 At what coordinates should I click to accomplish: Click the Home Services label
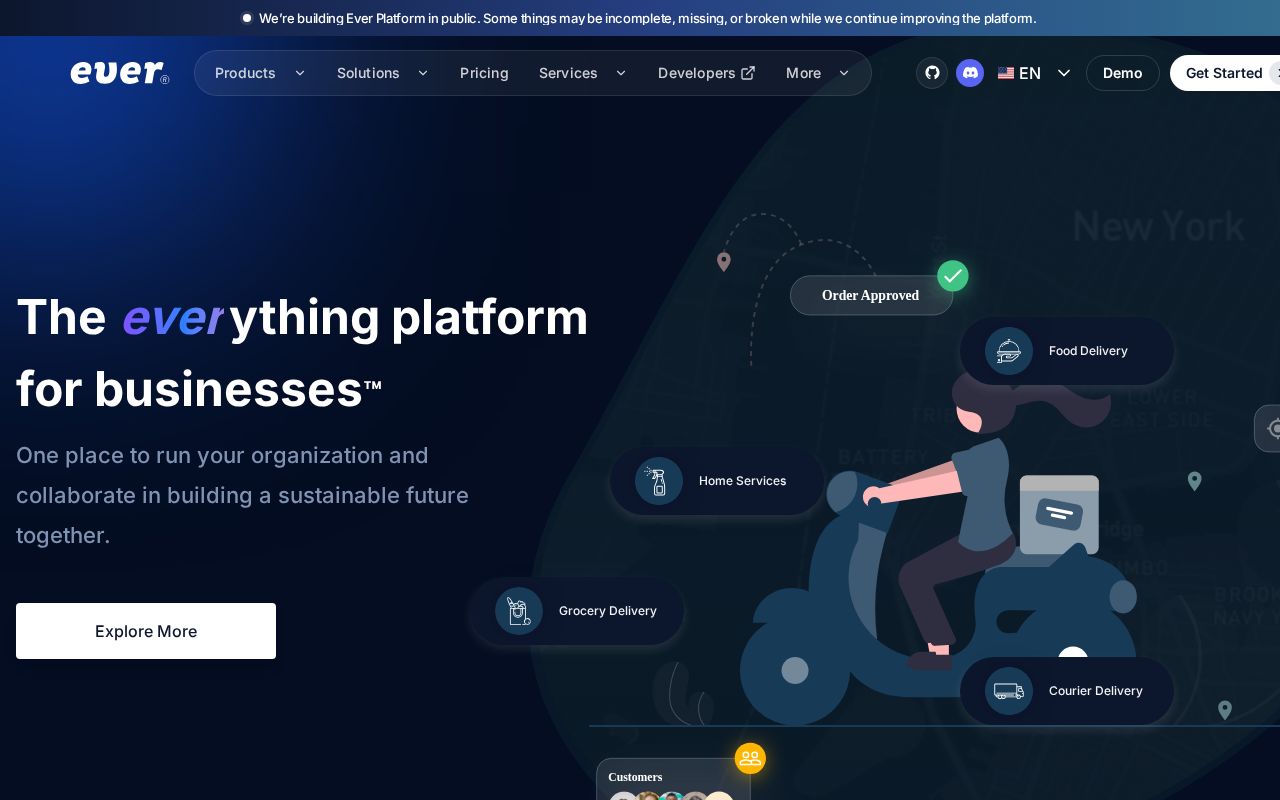[742, 481]
